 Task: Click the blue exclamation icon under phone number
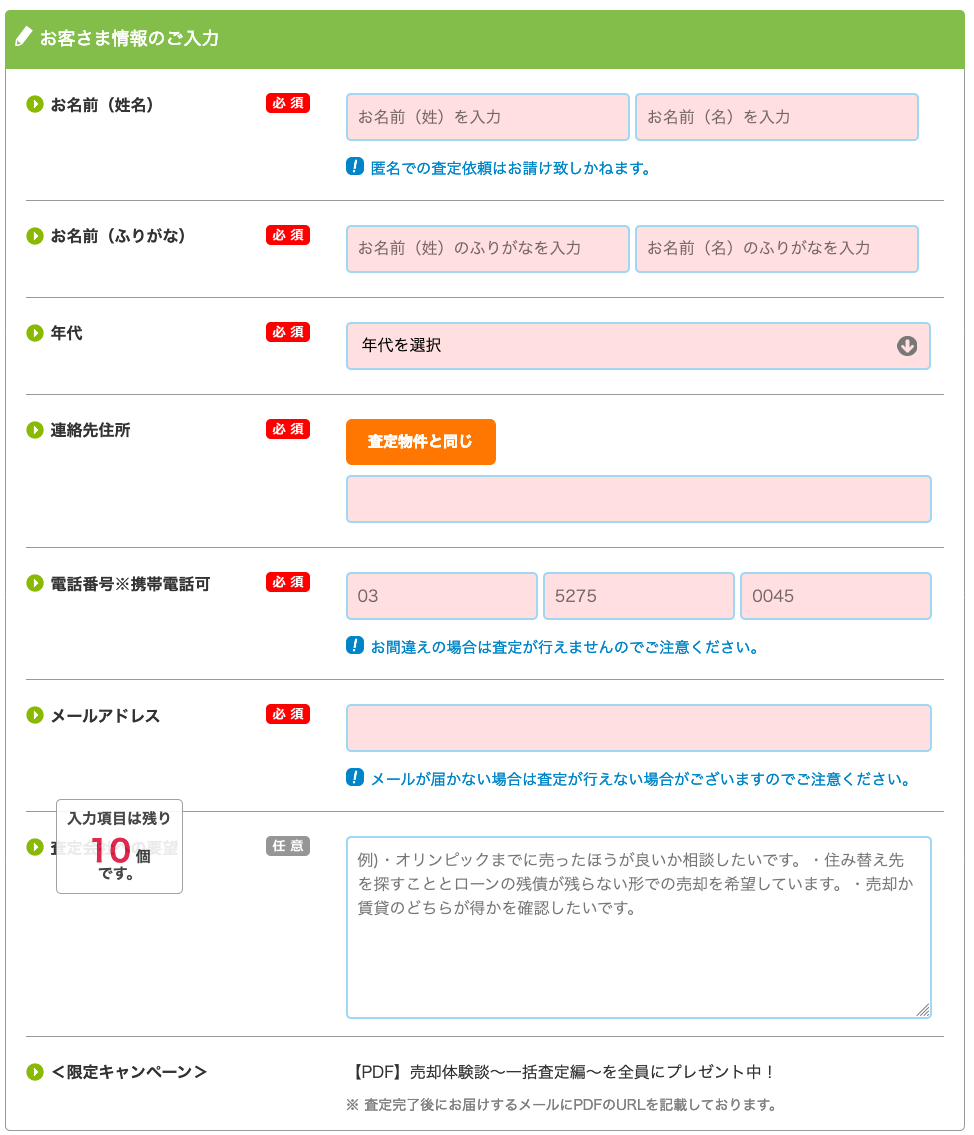tap(355, 645)
